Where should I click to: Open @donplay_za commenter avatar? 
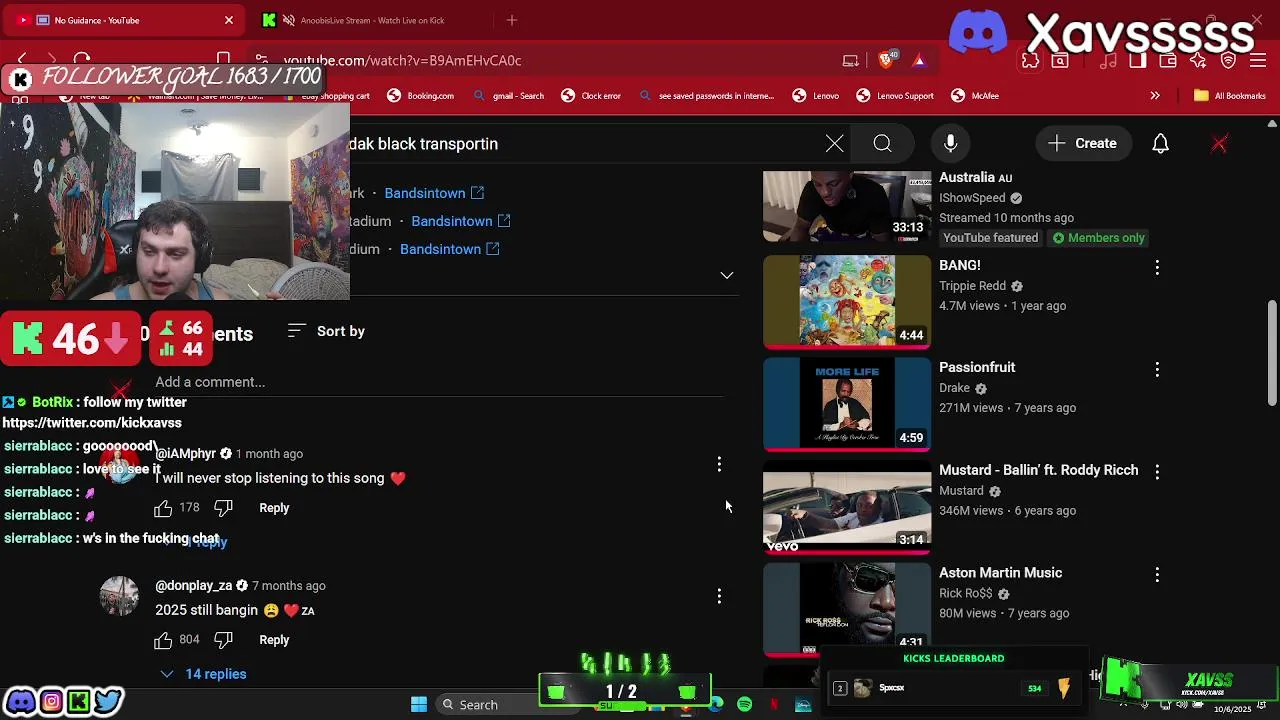(119, 596)
